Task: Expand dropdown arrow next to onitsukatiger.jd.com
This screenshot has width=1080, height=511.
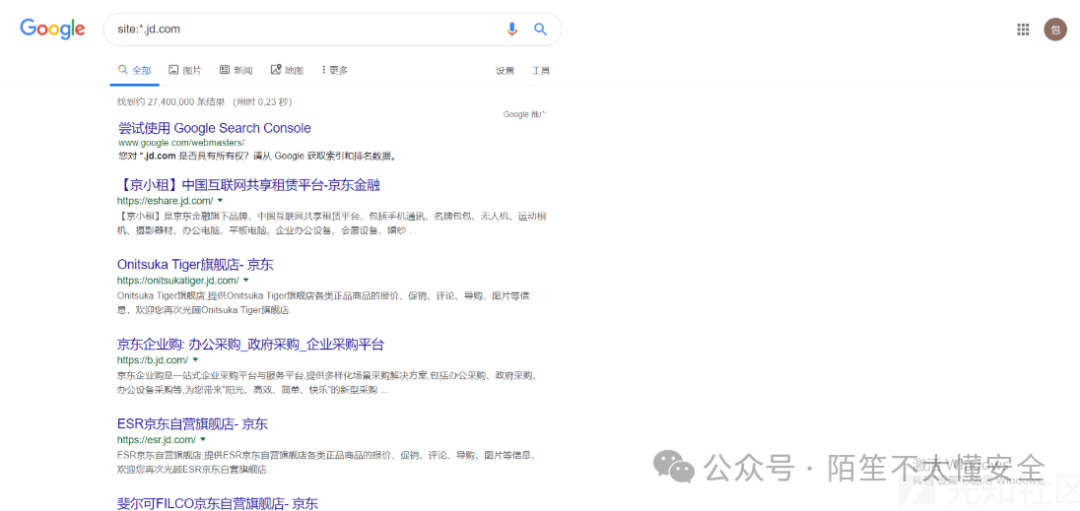Action: pos(246,280)
